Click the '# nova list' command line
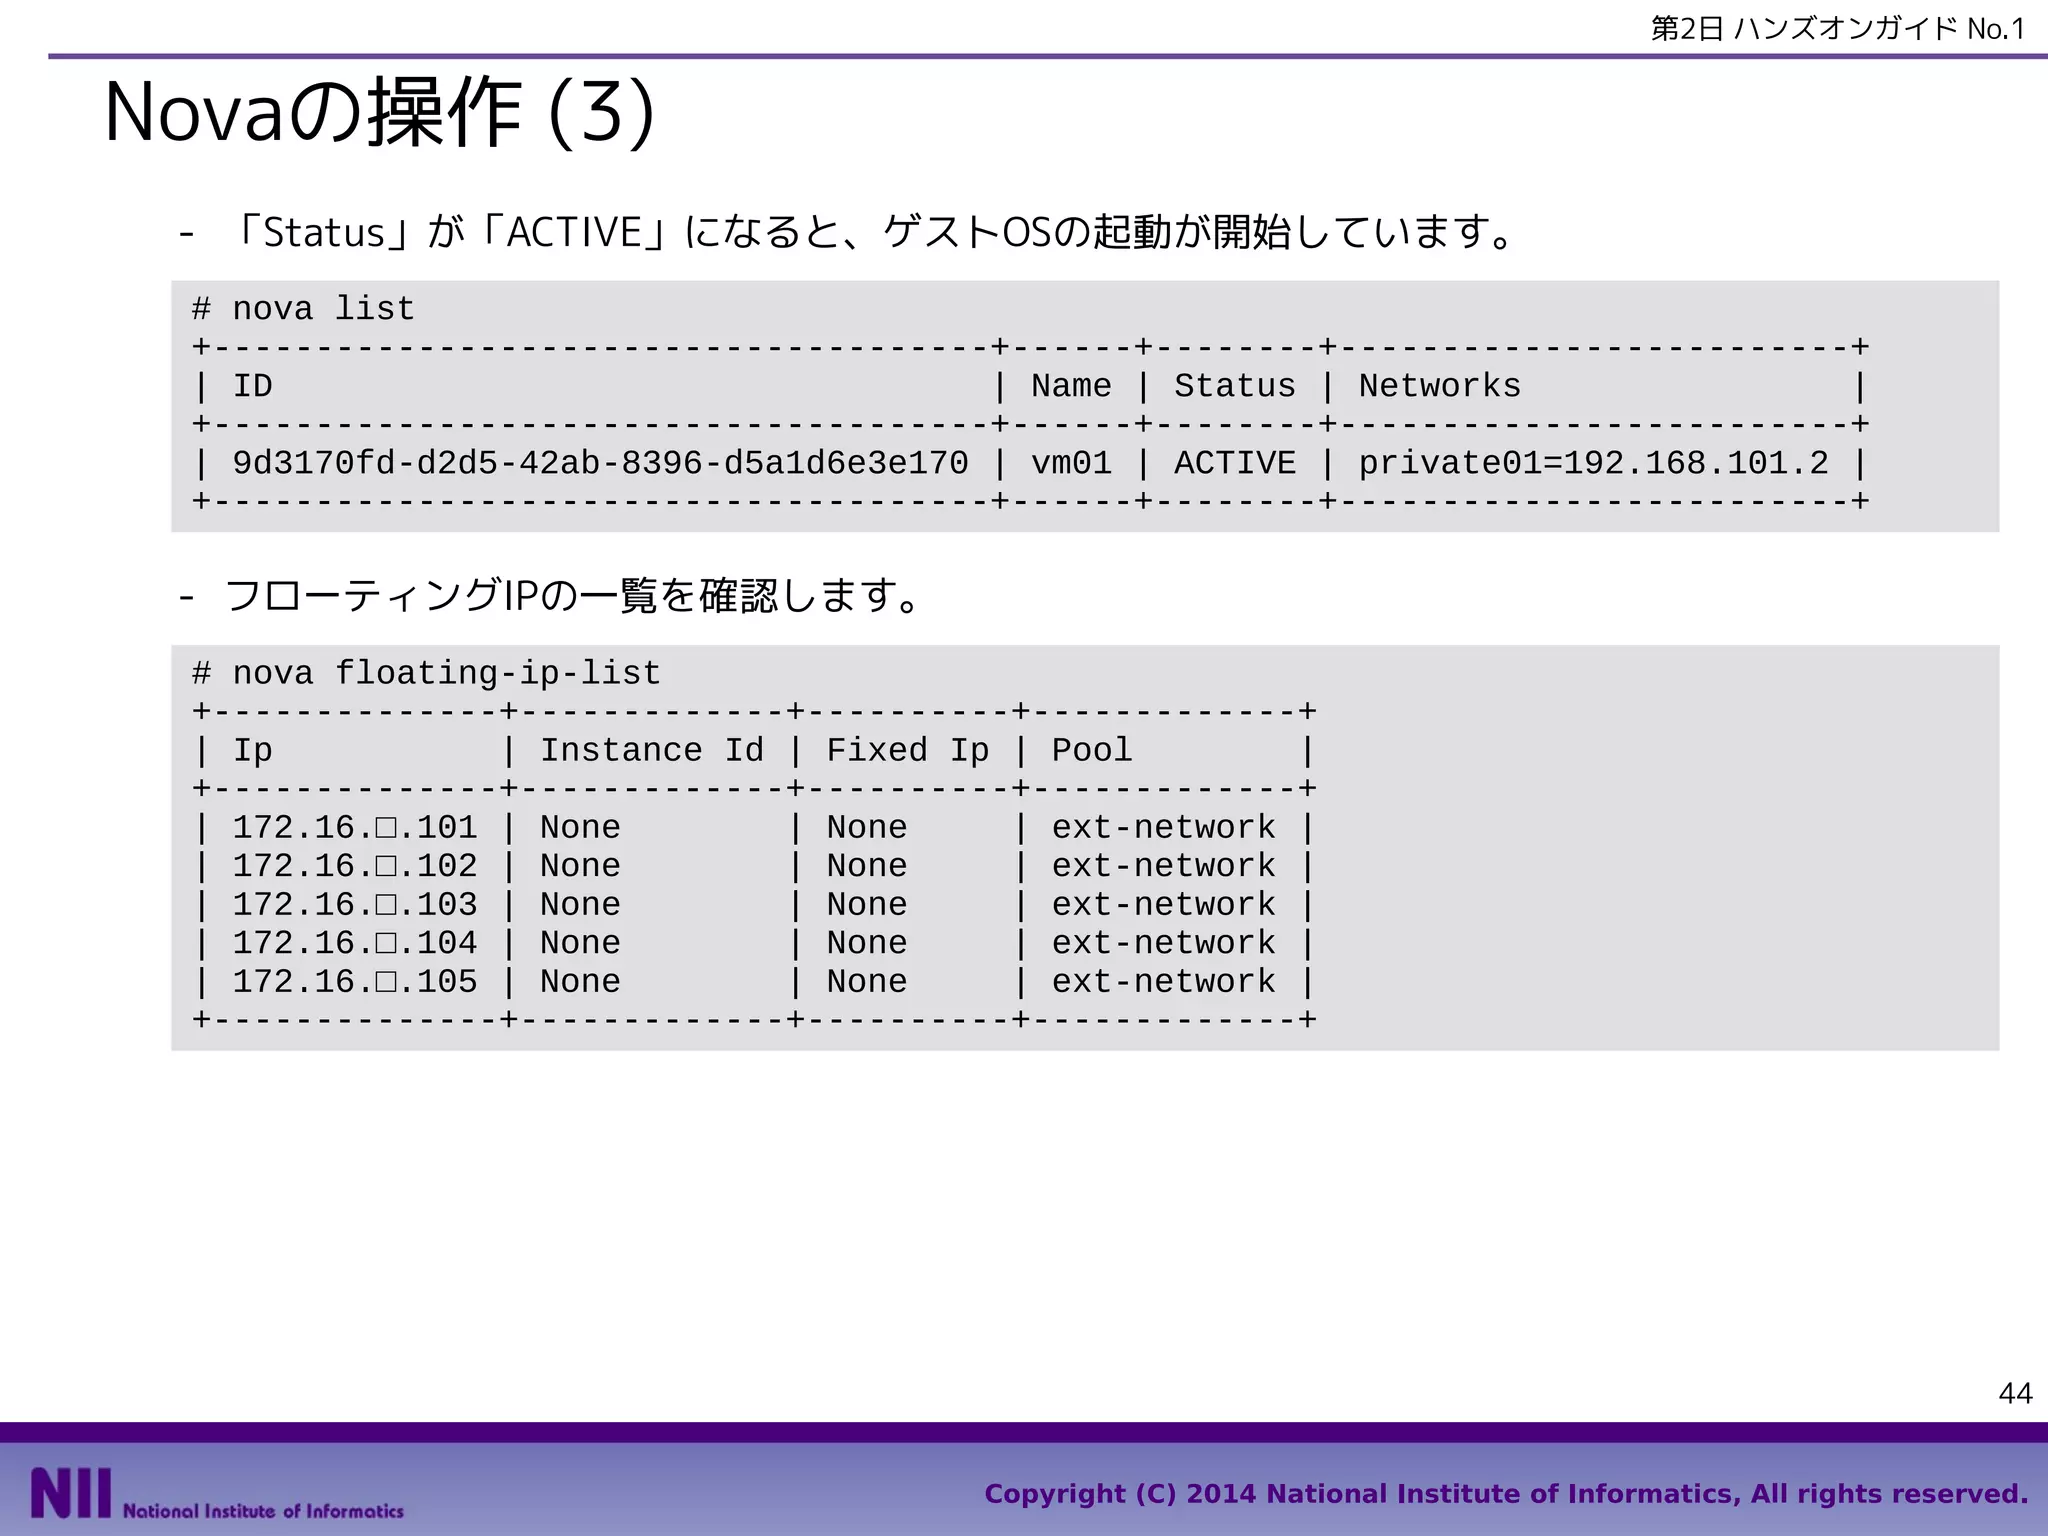 click(x=303, y=309)
